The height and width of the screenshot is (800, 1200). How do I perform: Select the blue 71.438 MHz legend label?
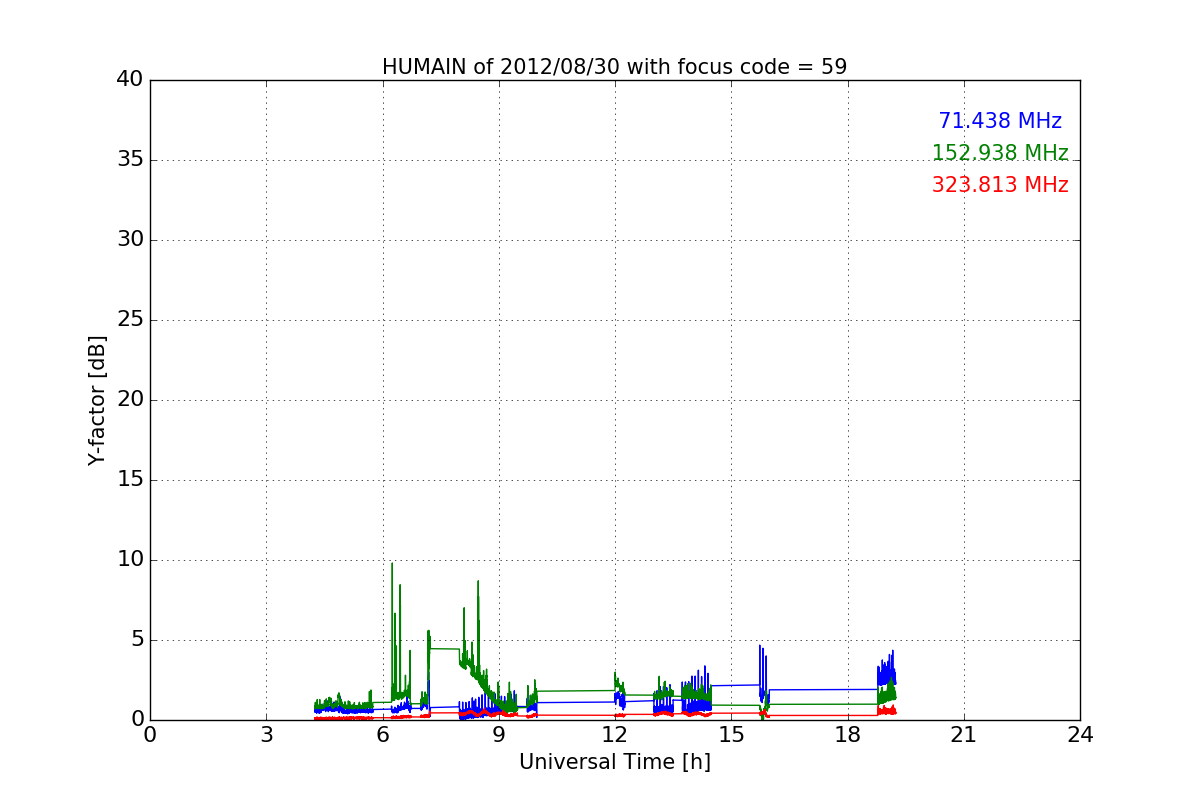(x=1000, y=121)
